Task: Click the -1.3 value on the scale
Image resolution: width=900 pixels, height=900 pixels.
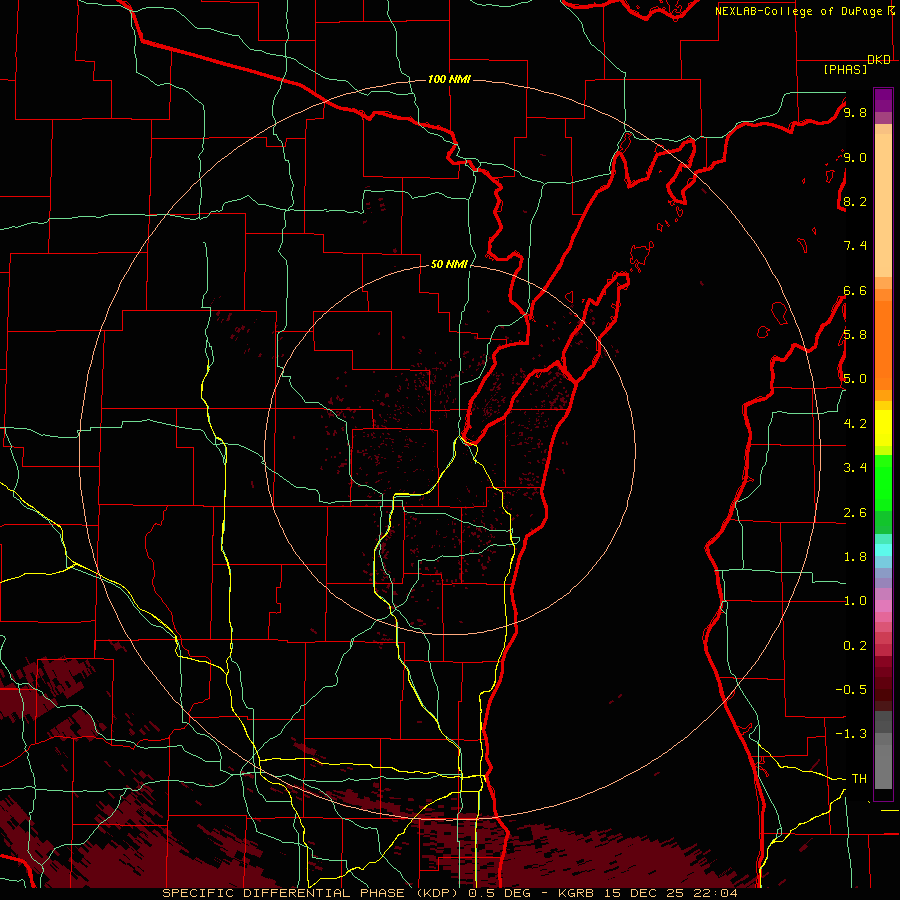Action: tap(851, 734)
